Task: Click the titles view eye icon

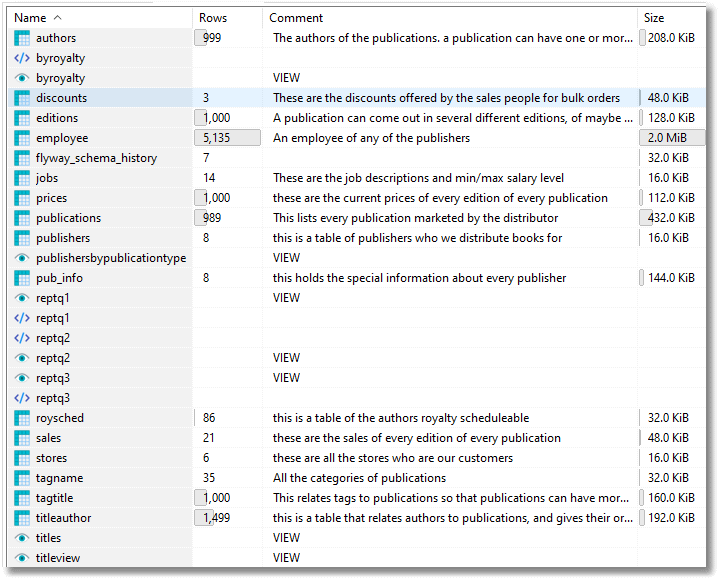Action: click(x=22, y=538)
